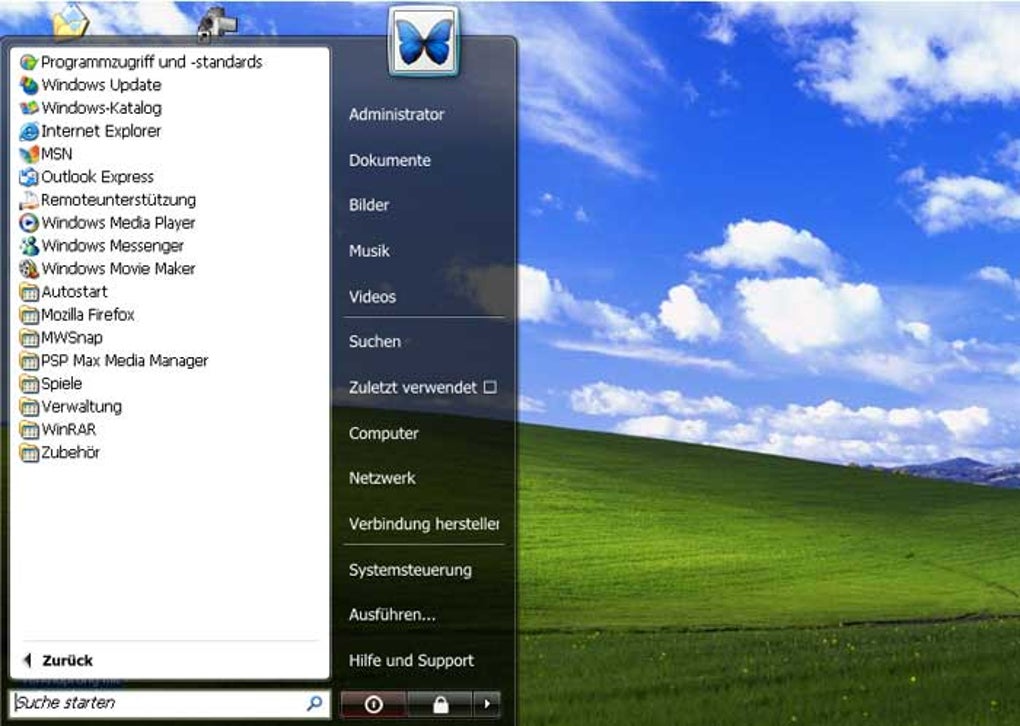The height and width of the screenshot is (726, 1020).
Task: Open Windows Messenger icon
Action: 29,246
